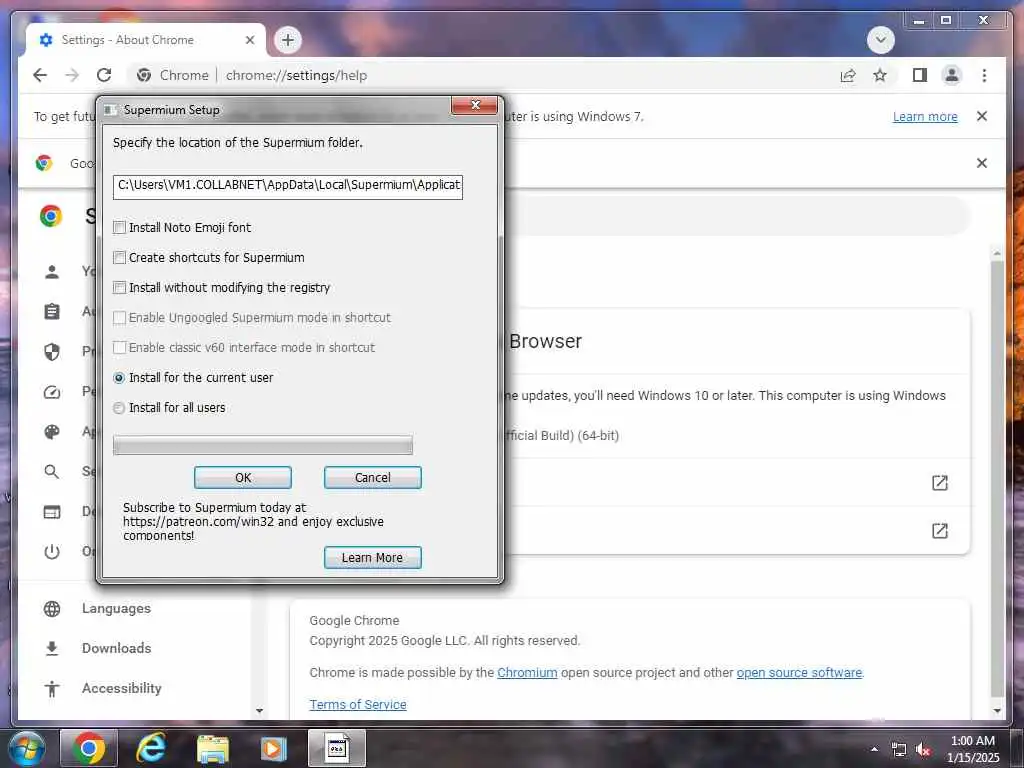Open a new Chrome tab
The image size is (1024, 768).
pos(288,40)
